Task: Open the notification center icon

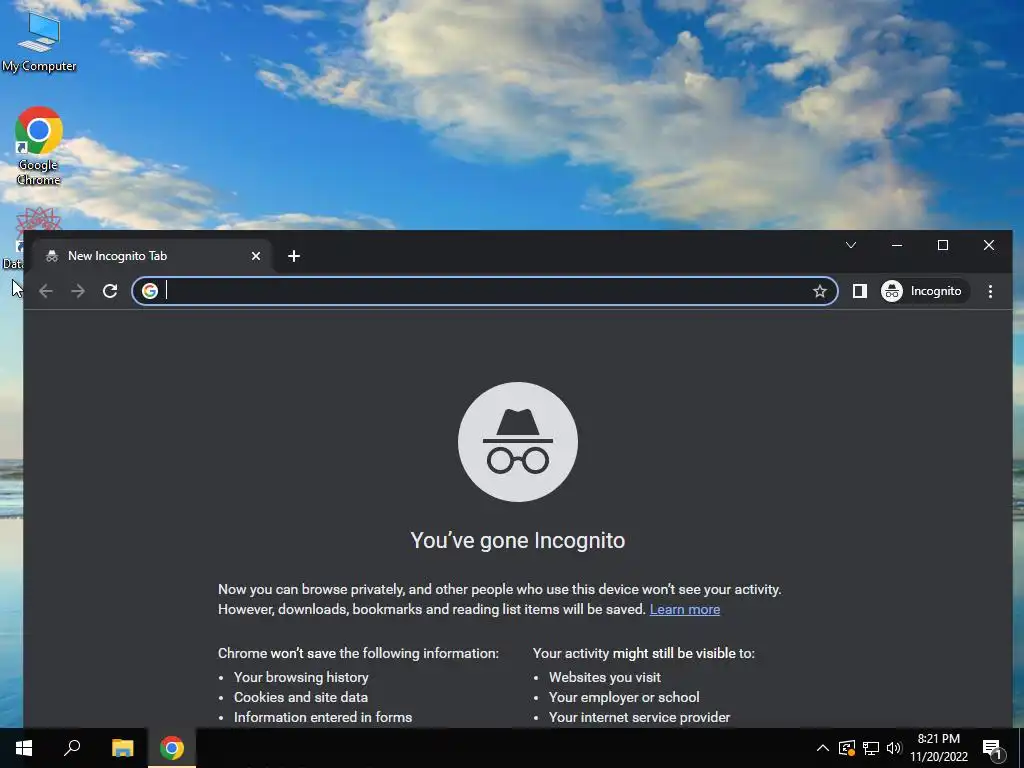Action: click(993, 748)
